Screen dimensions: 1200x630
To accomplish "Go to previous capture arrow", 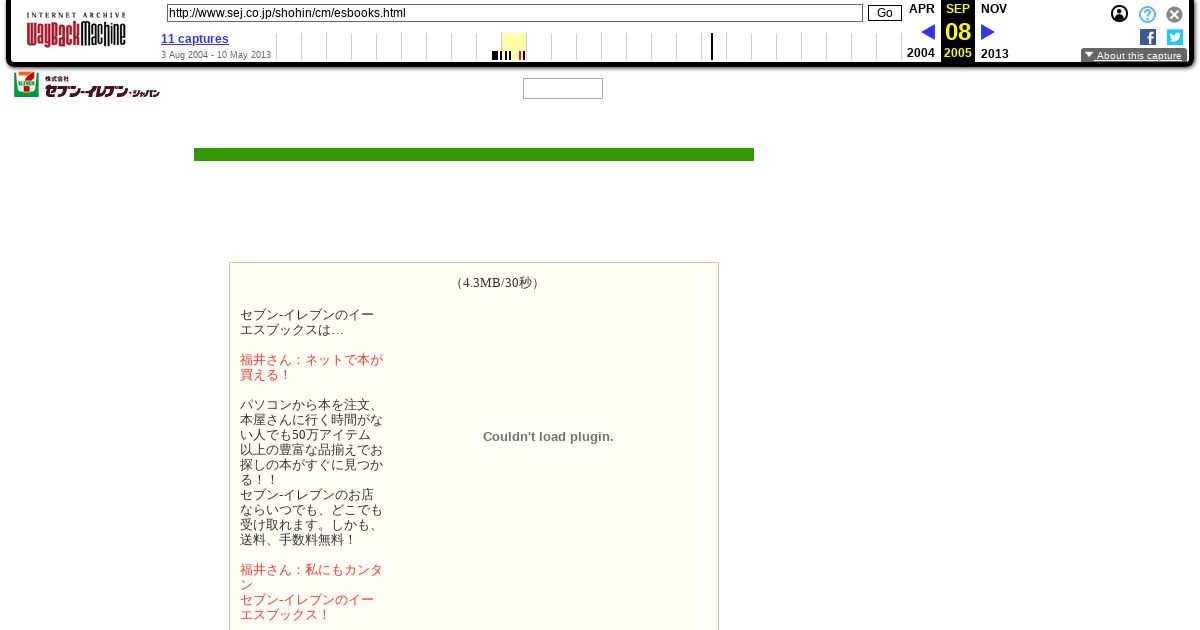I will 928,32.
